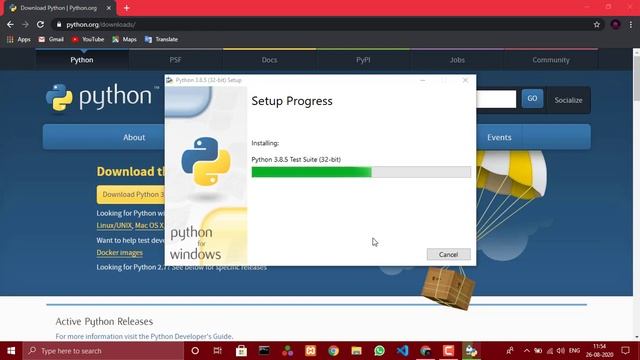Go back in browser history

coord(10,24)
